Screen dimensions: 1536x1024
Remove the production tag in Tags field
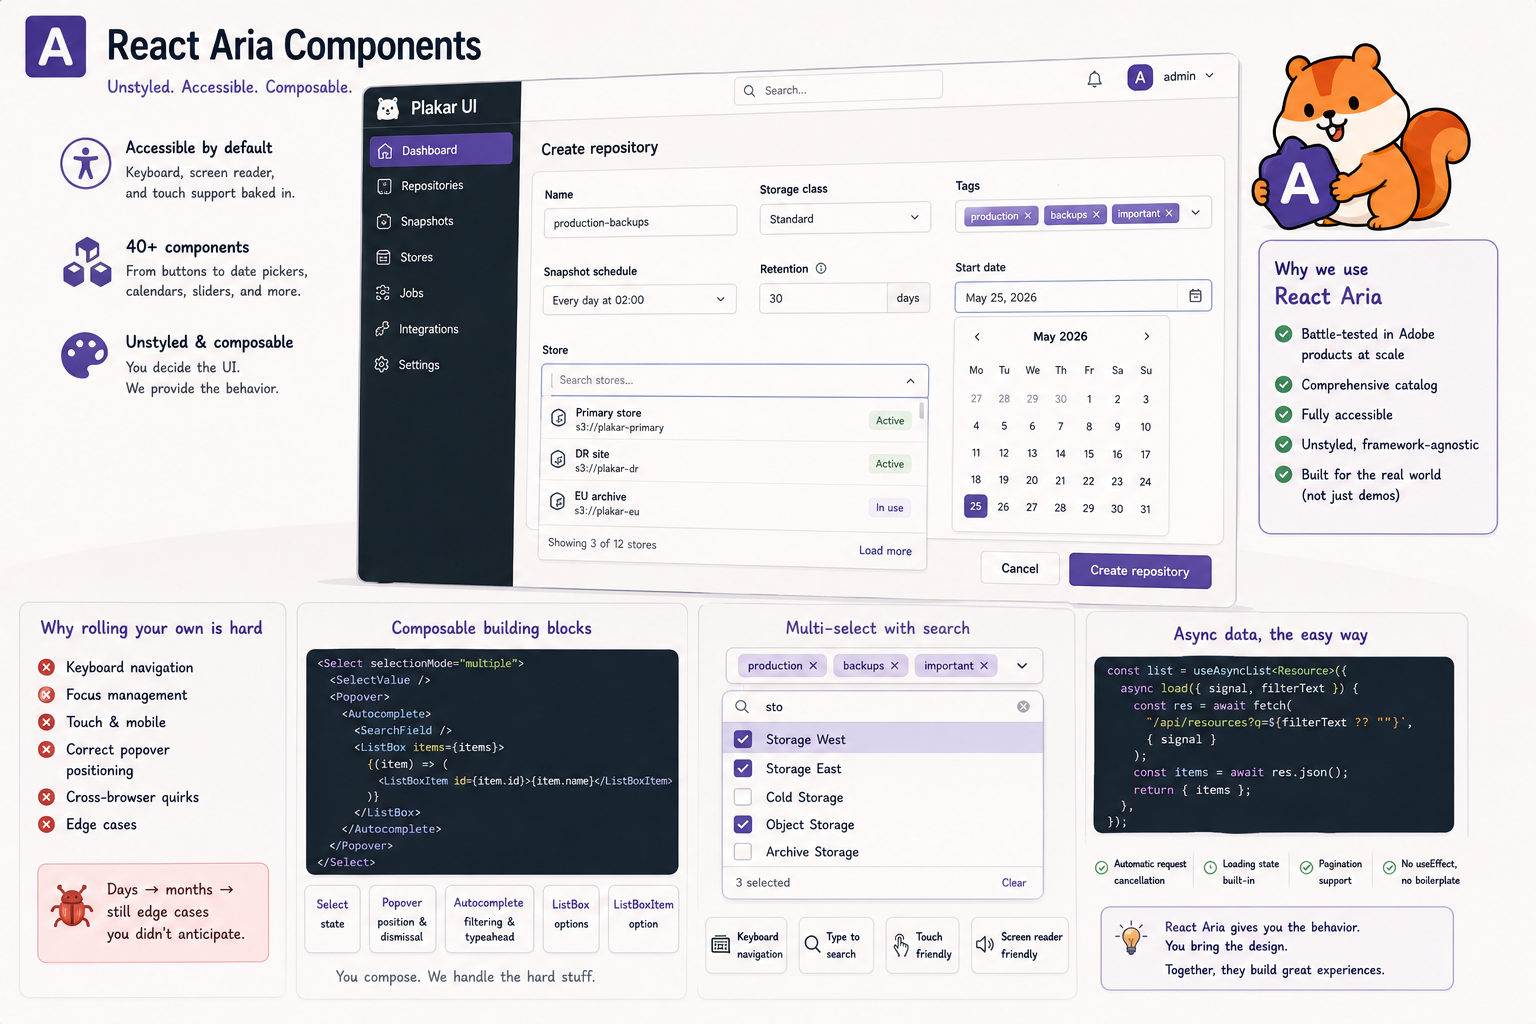1027,216
